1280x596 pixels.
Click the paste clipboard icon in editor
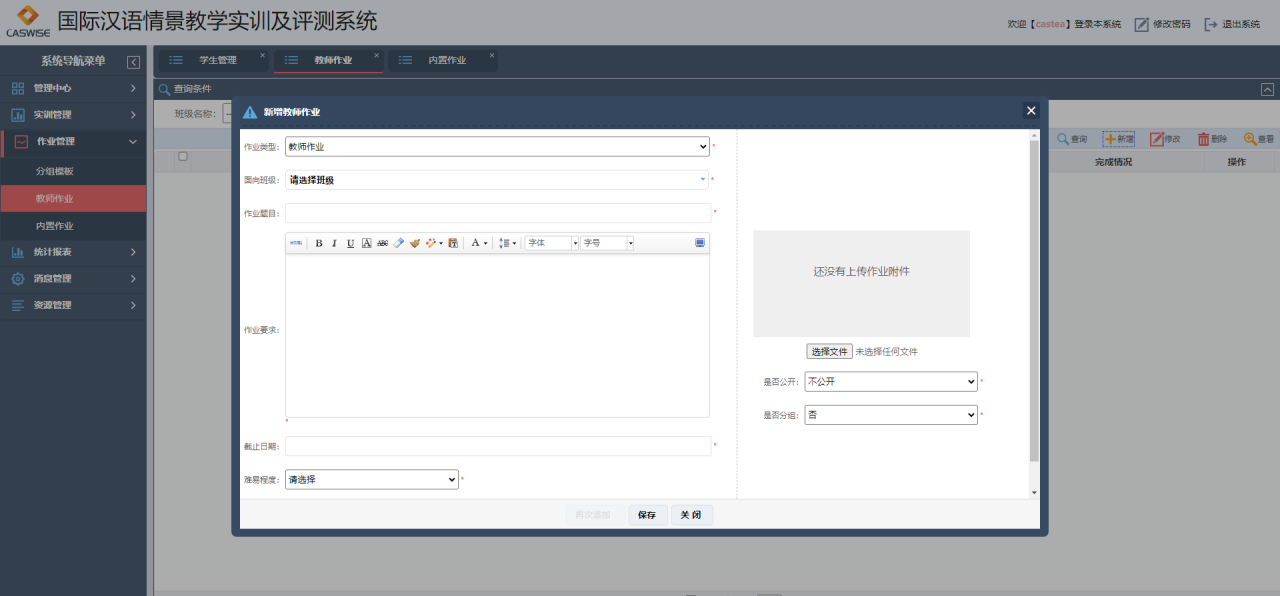(x=453, y=243)
